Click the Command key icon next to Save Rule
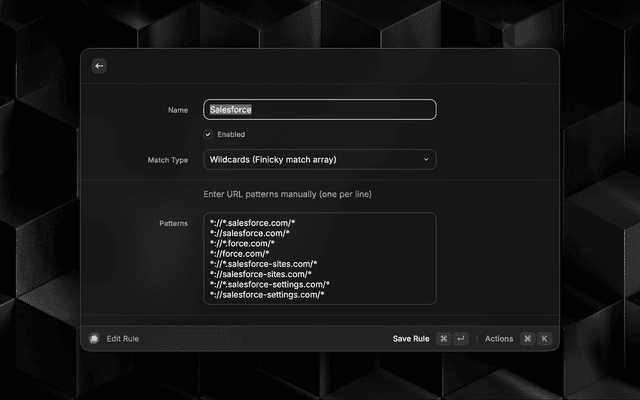 point(444,338)
